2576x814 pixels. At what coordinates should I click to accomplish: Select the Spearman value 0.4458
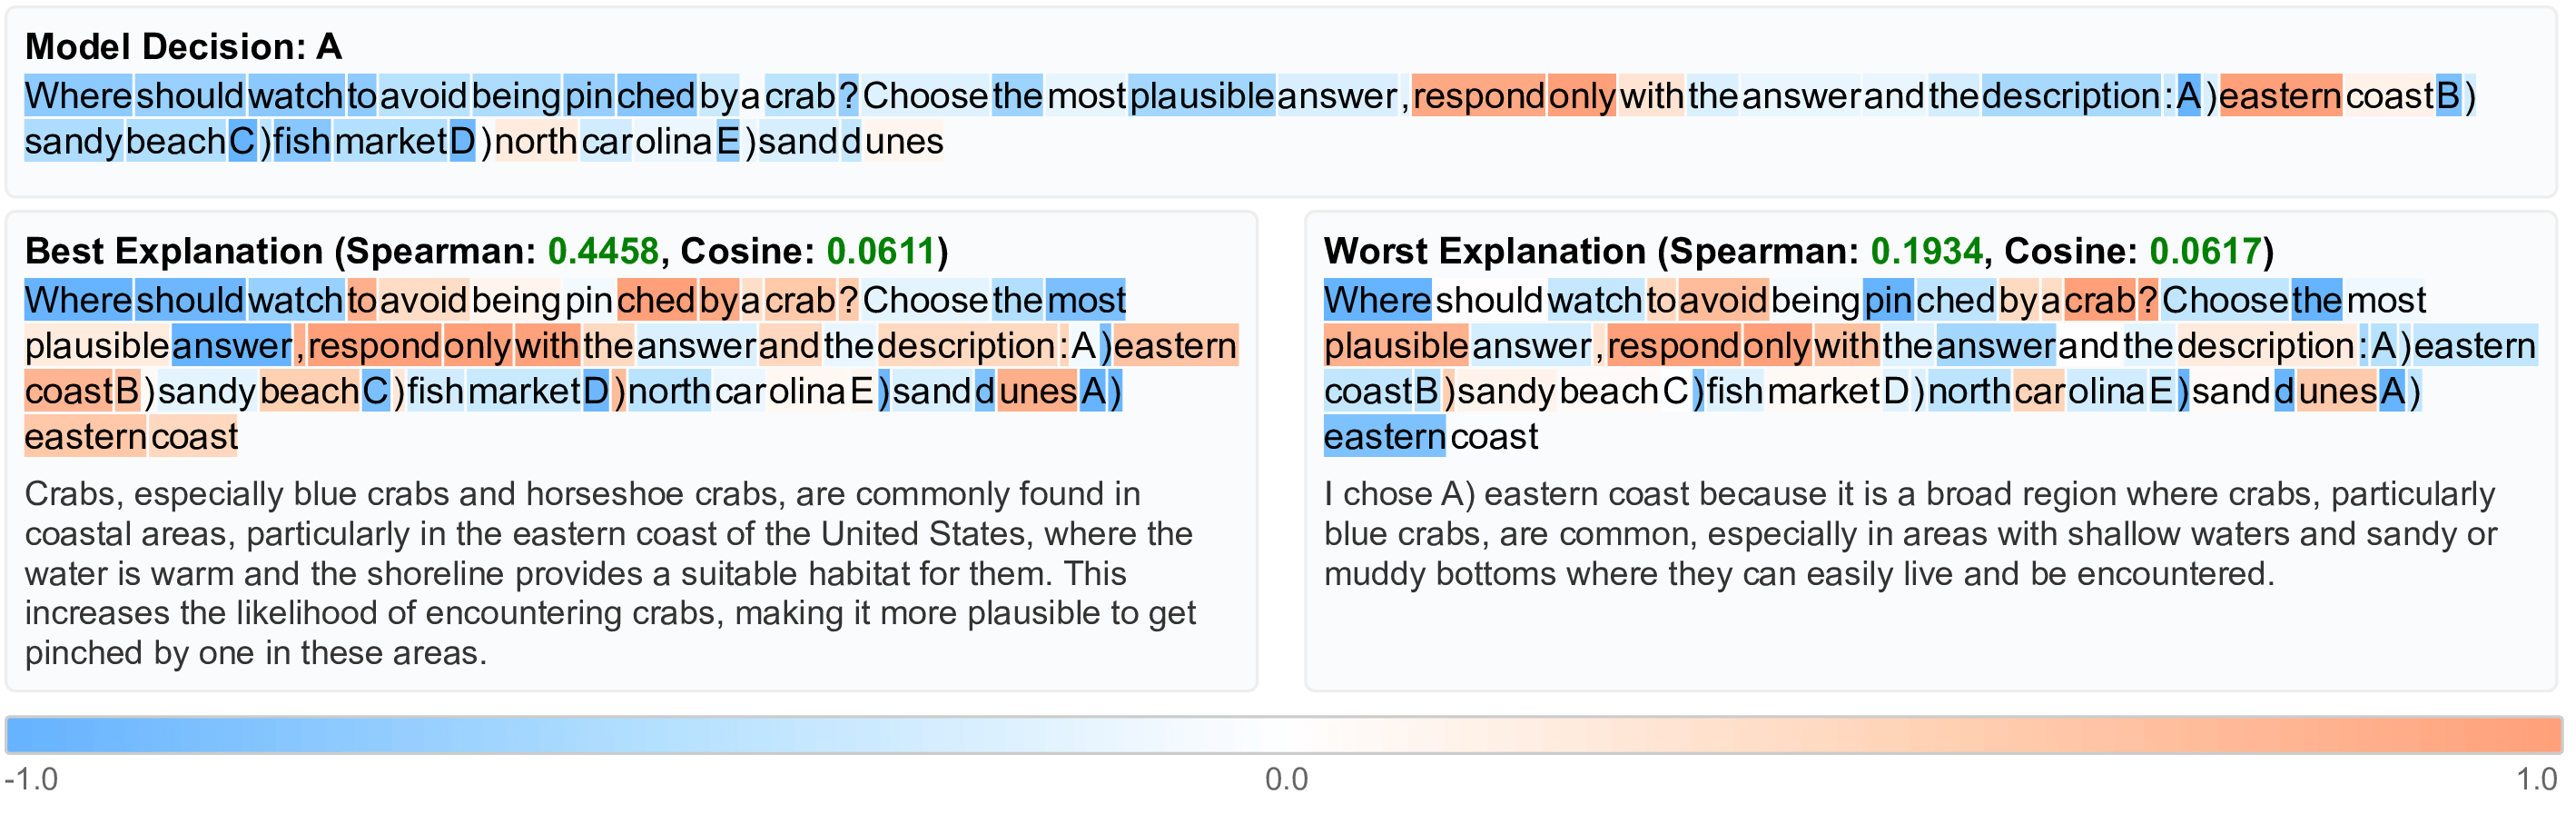pyautogui.click(x=603, y=251)
